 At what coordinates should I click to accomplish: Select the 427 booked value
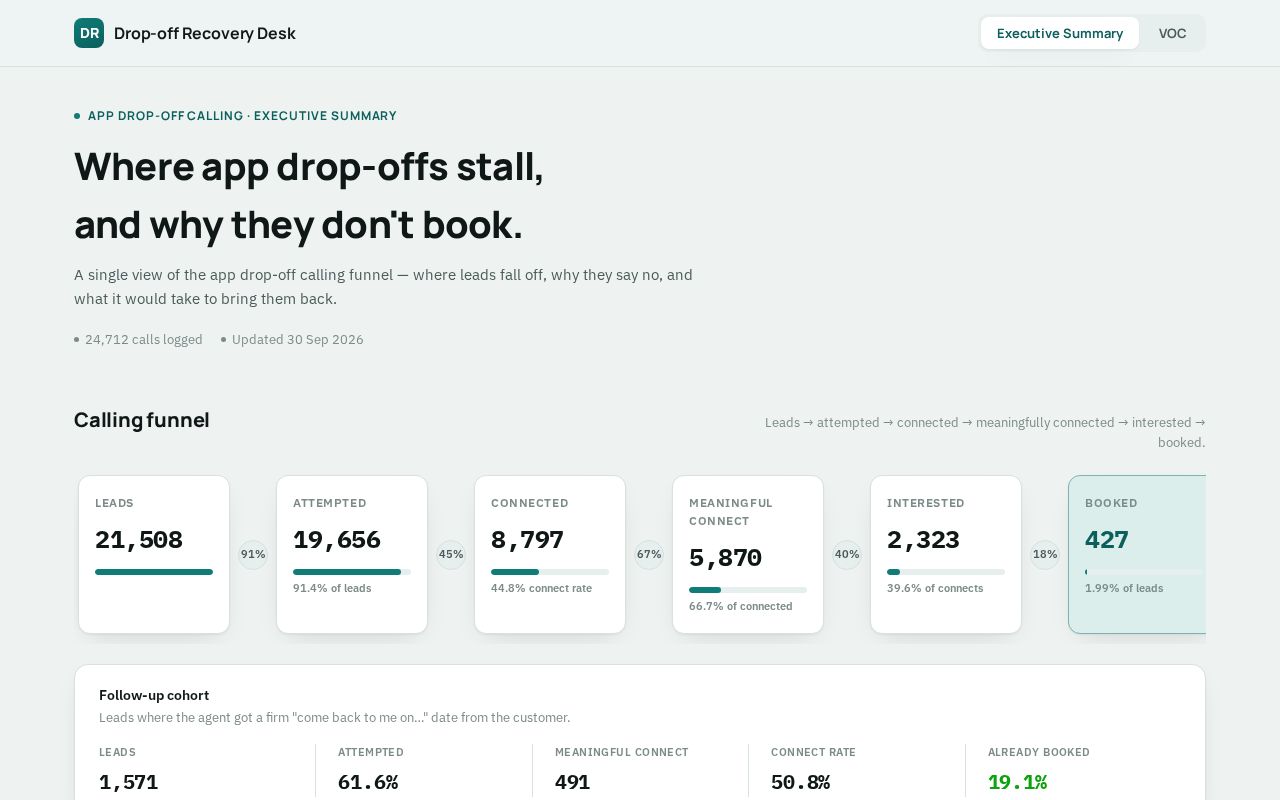pyautogui.click(x=1107, y=540)
